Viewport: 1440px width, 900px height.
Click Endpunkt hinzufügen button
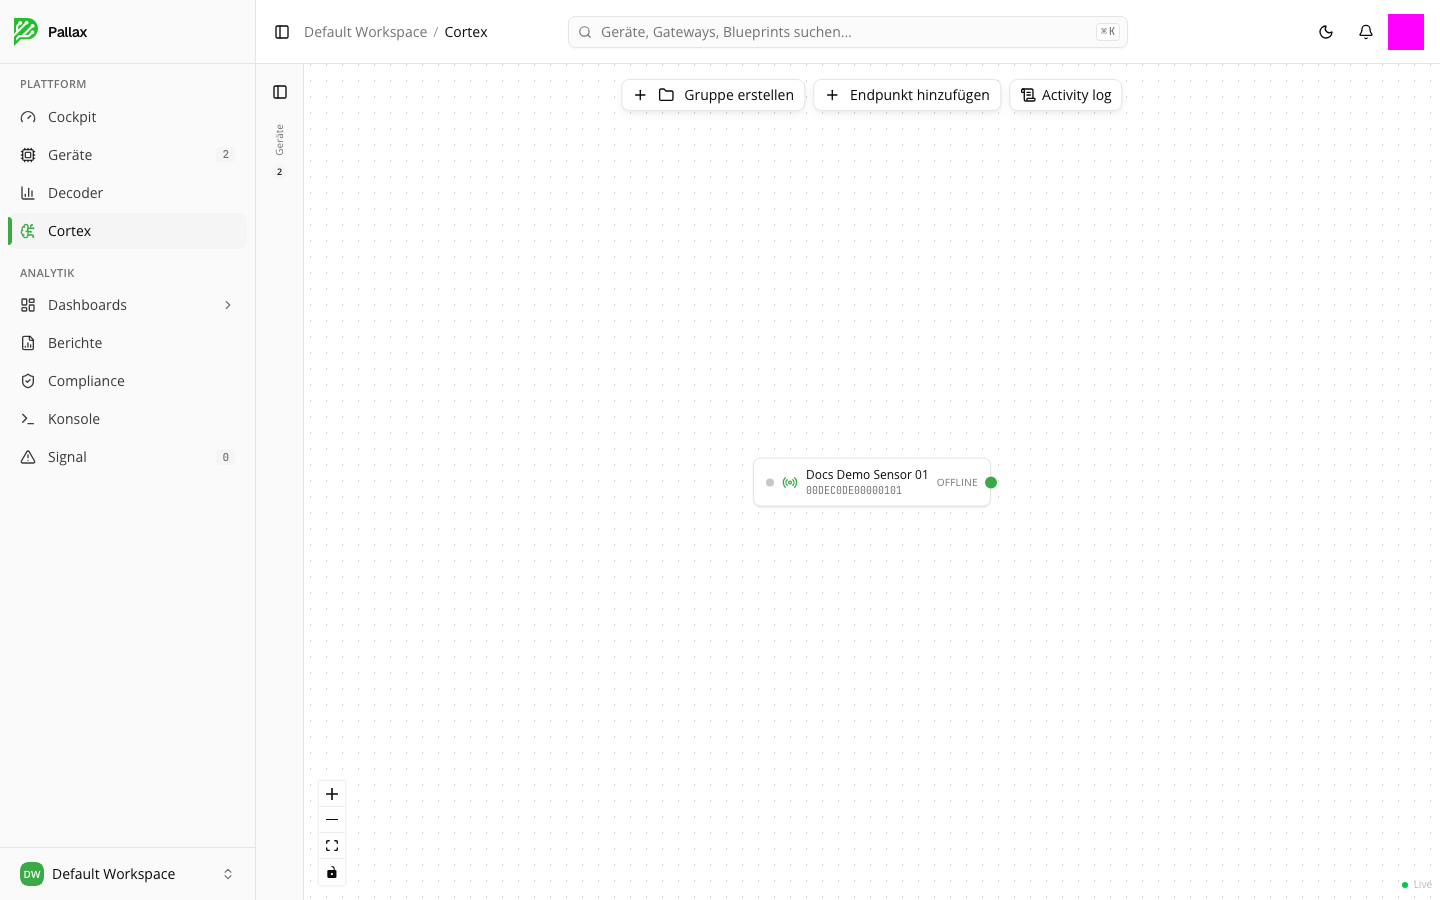coord(907,95)
